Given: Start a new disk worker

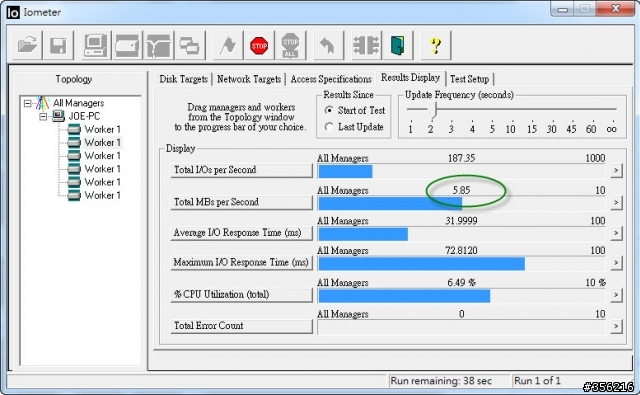Looking at the screenshot, I should pyautogui.click(x=127, y=45).
